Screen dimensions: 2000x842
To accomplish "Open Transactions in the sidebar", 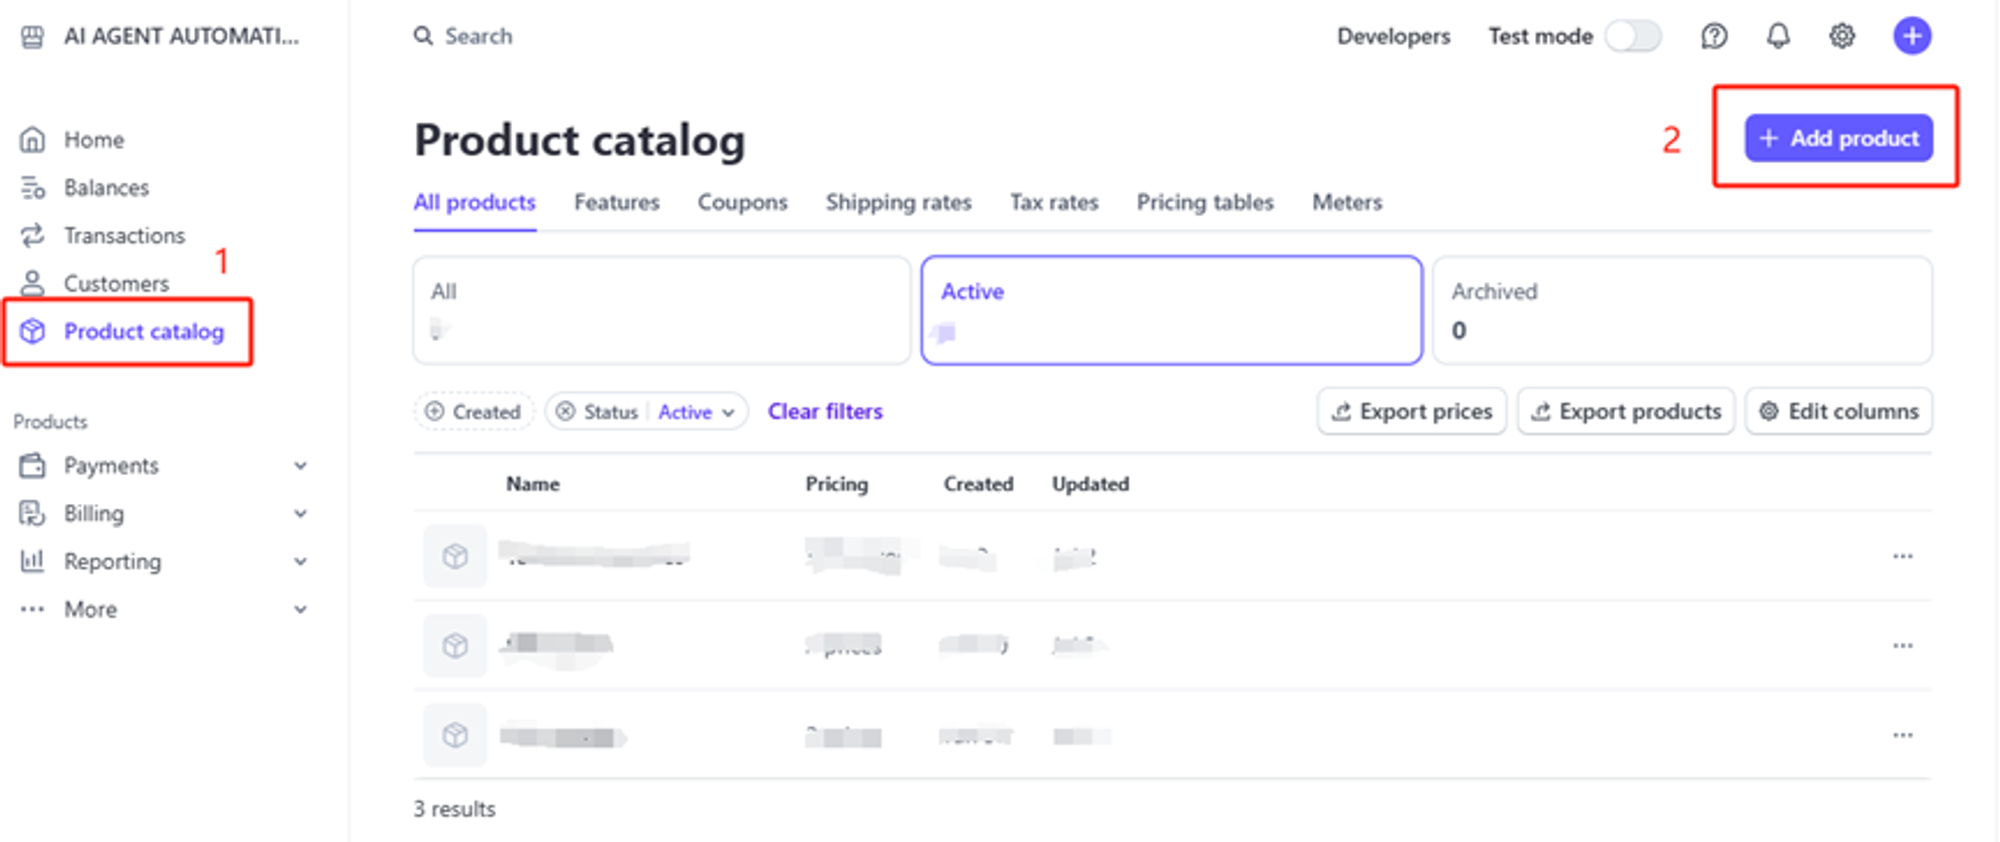I will [124, 236].
